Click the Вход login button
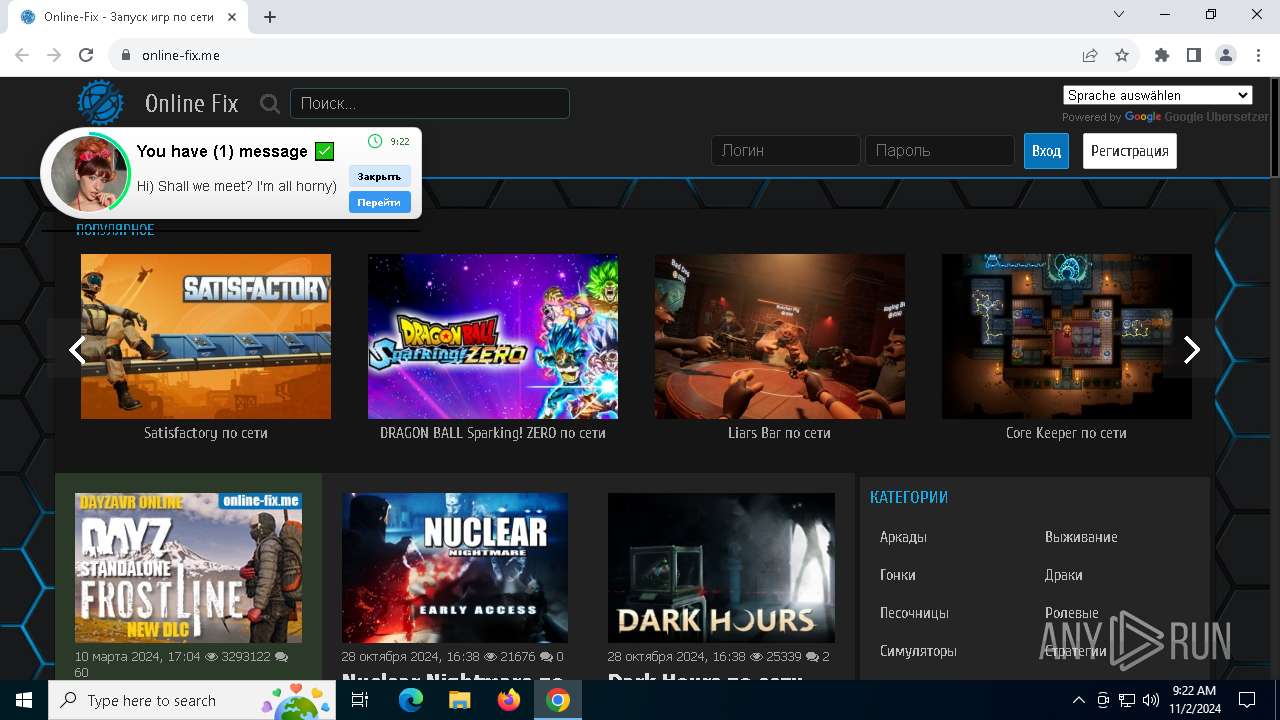 coord(1046,151)
